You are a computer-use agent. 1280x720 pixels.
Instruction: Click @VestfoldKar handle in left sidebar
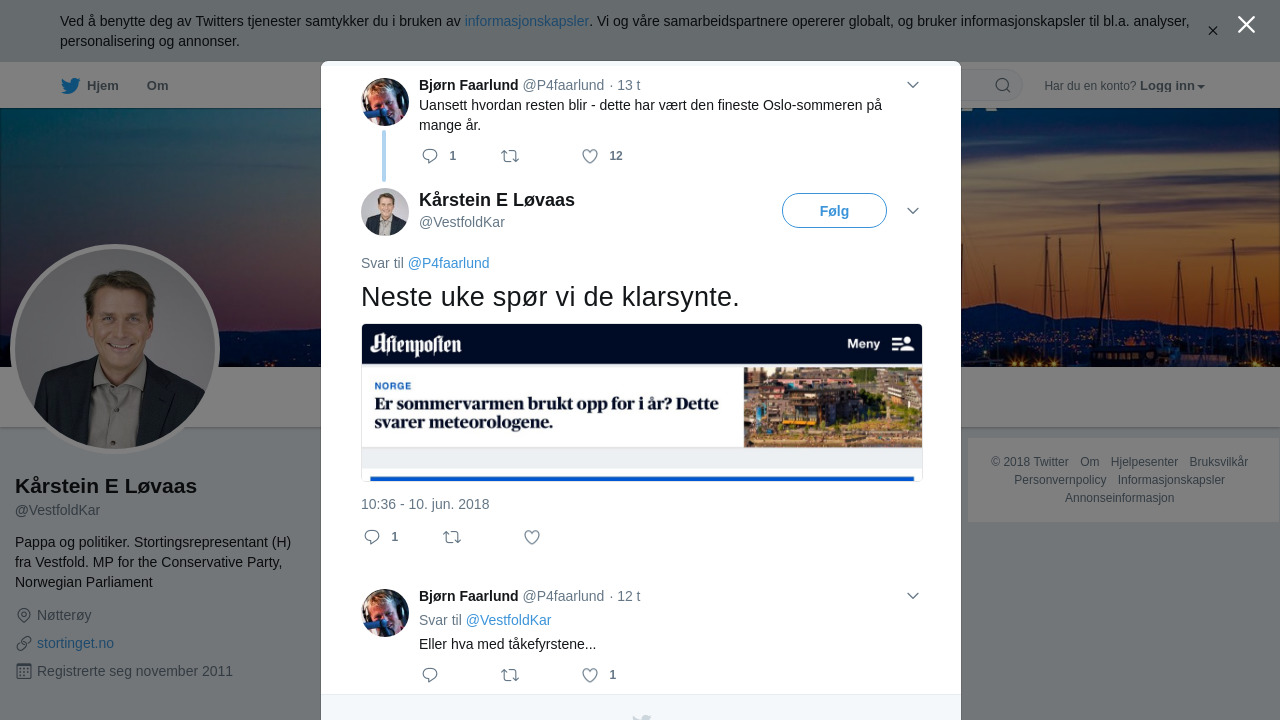pos(57,510)
